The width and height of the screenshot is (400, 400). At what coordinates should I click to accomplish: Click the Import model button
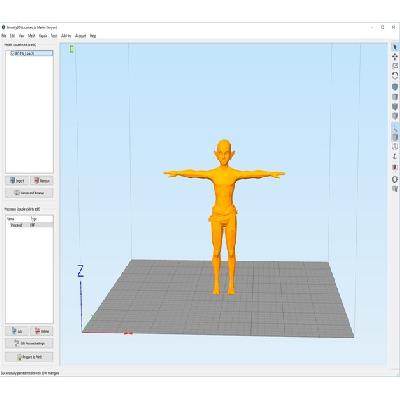coord(17,181)
